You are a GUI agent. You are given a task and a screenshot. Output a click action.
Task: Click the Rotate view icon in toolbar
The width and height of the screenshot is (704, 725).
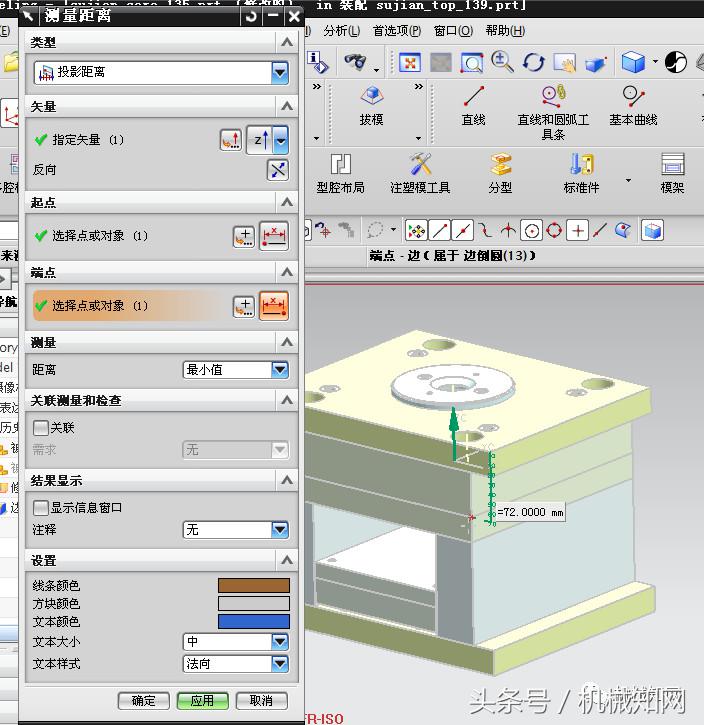534,63
